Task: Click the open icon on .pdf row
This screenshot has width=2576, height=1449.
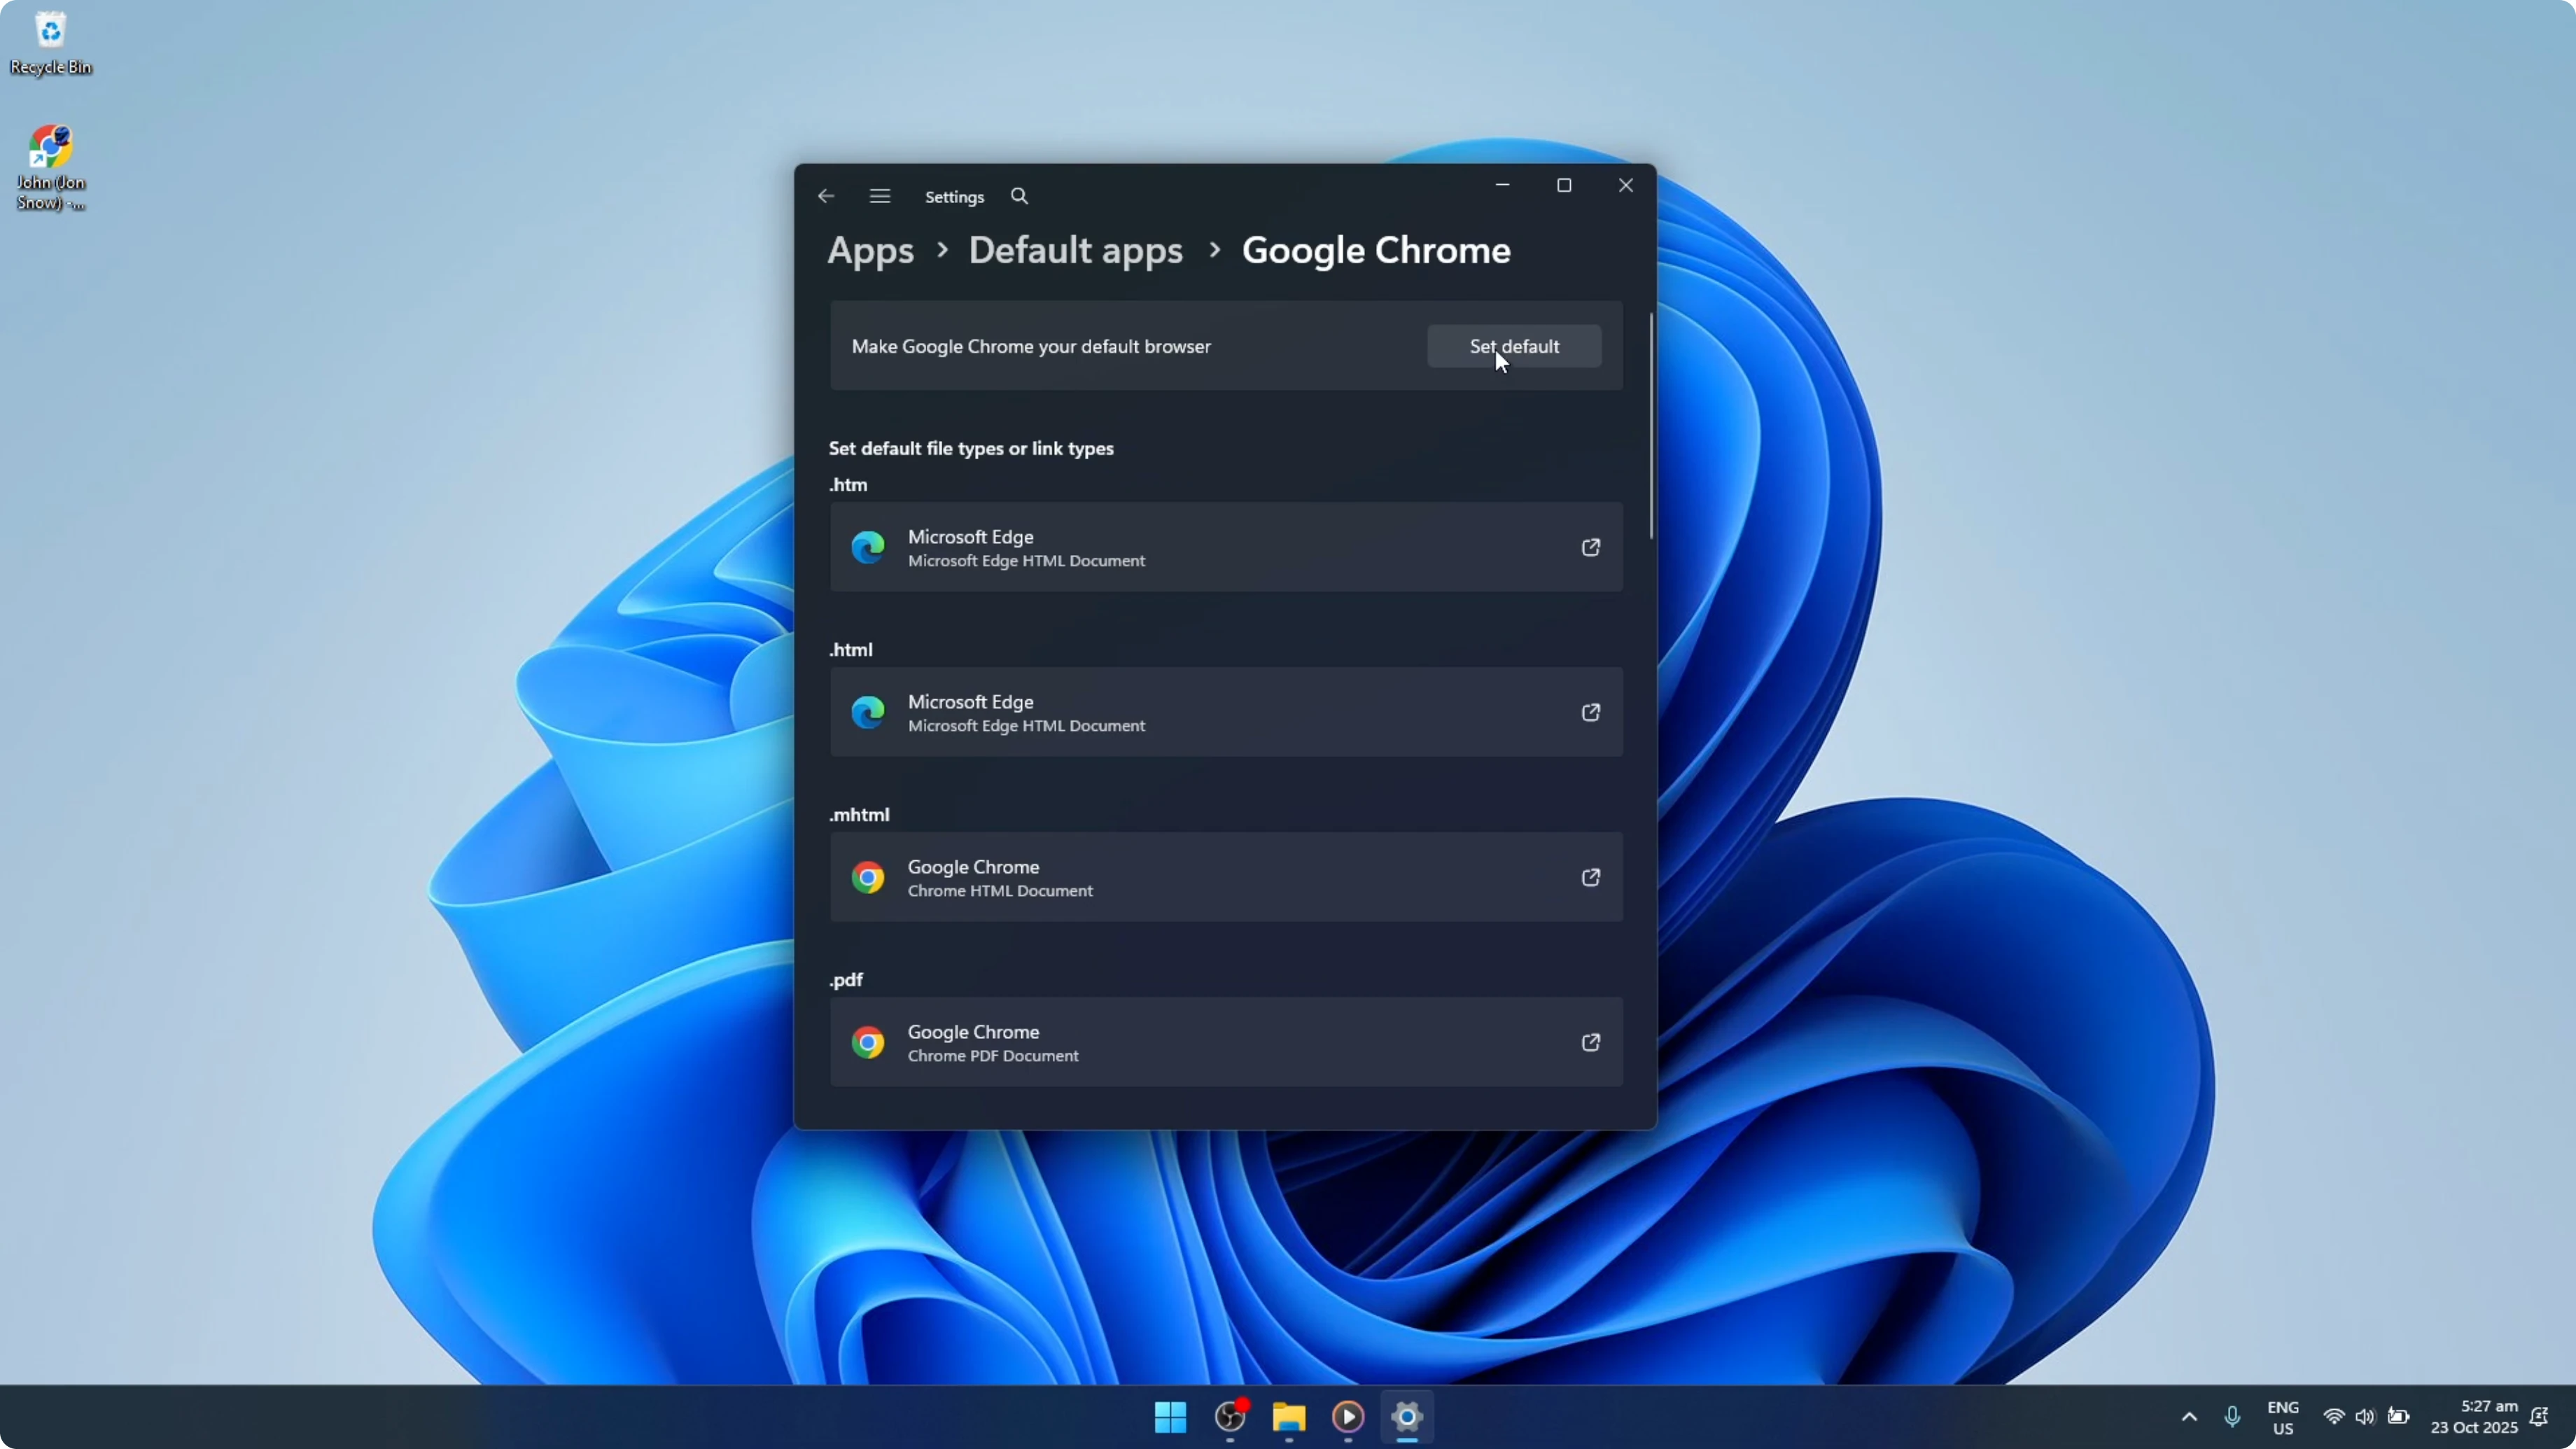Action: [x=1590, y=1042]
